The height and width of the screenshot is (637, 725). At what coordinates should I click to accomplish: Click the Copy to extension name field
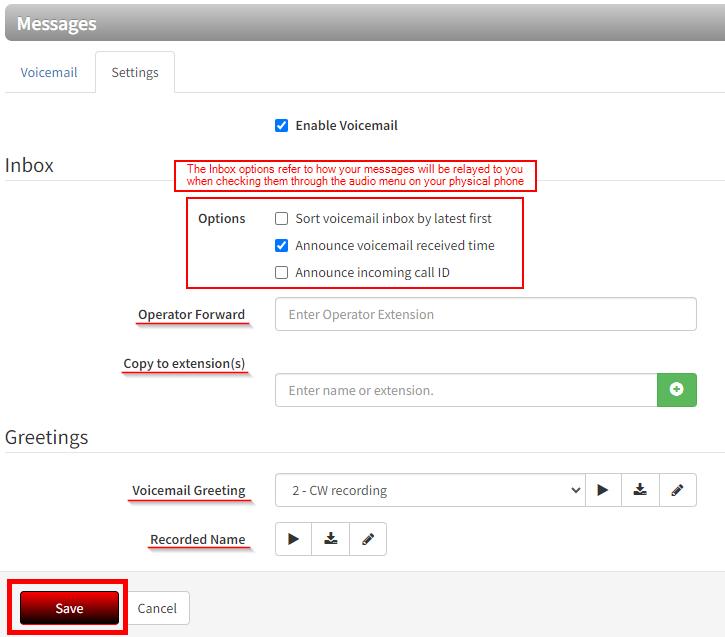(466, 390)
